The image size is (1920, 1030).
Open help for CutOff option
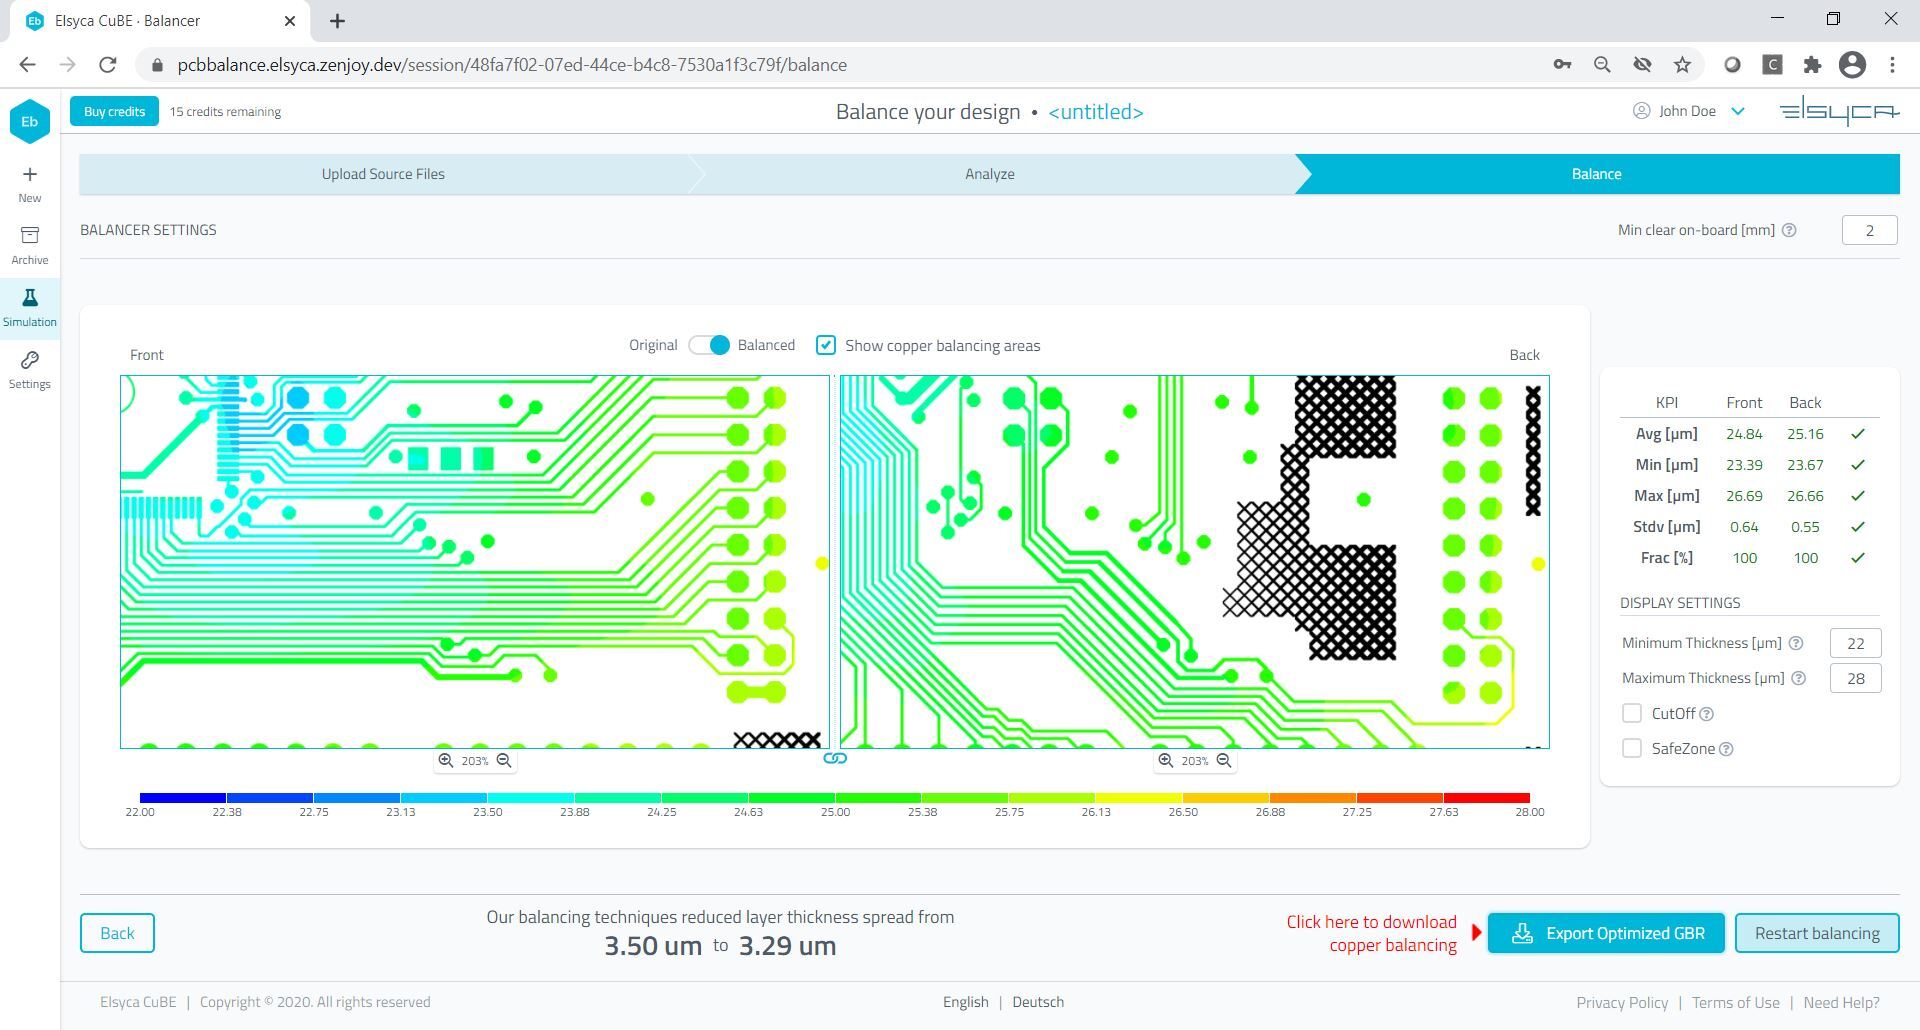[x=1707, y=714]
